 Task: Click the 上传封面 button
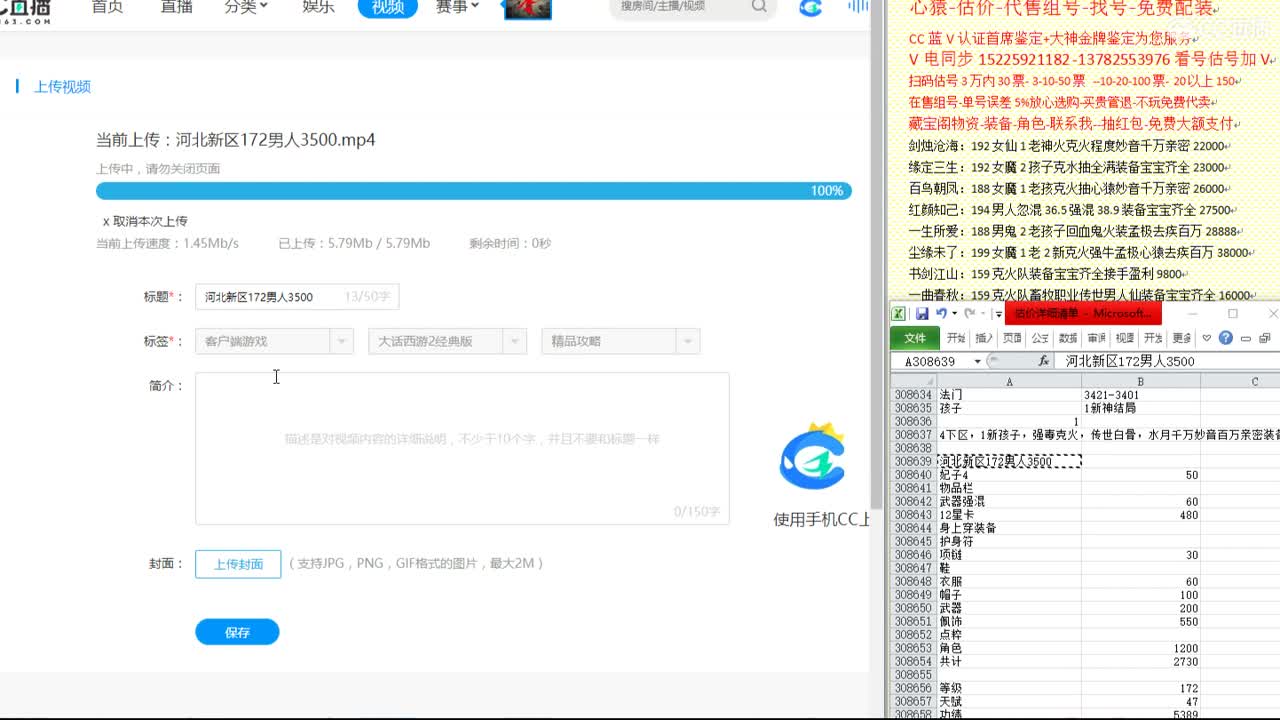(x=238, y=564)
